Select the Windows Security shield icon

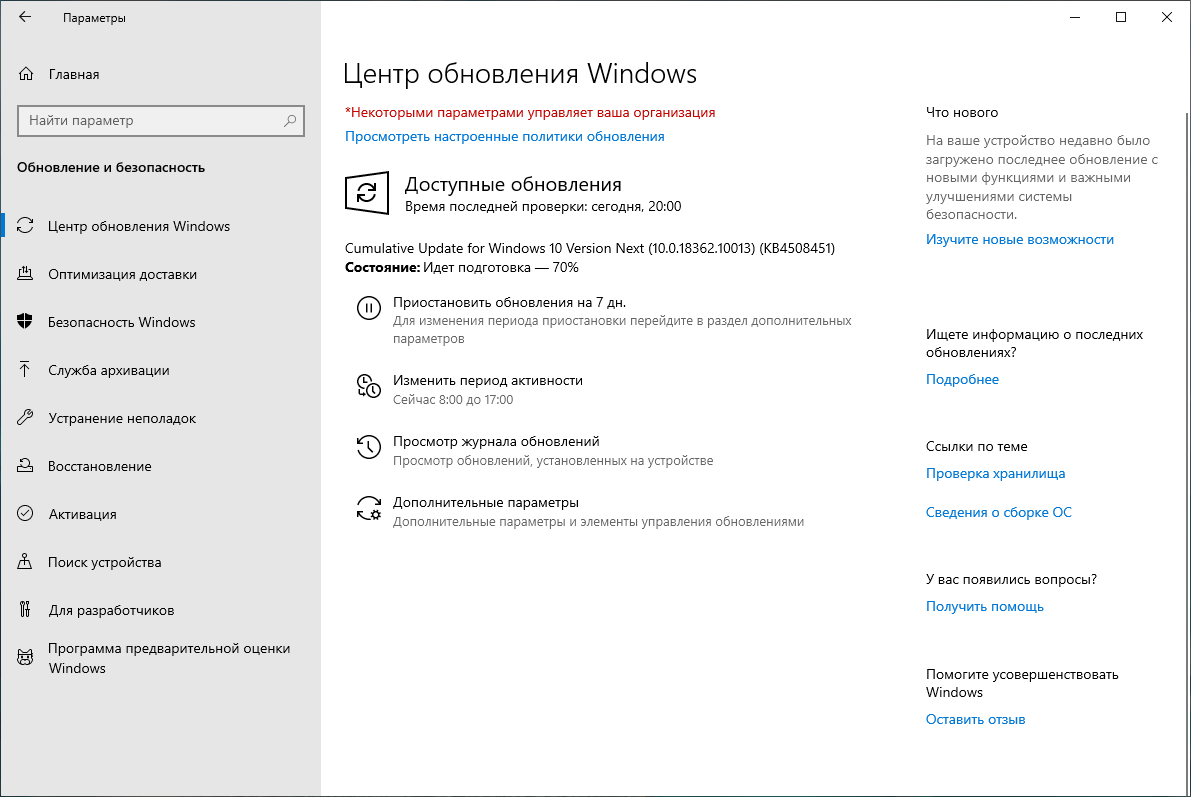pyautogui.click(x=23, y=321)
